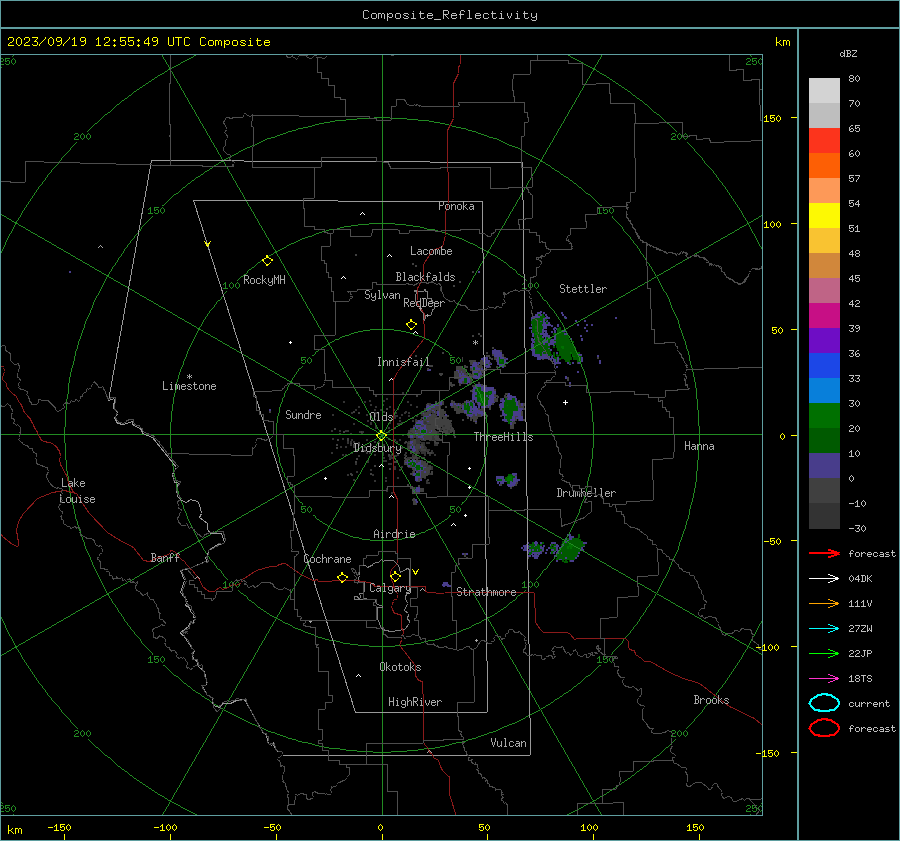Click the green radar echo southwest of Stettler
The width and height of the screenshot is (900, 841).
567,346
